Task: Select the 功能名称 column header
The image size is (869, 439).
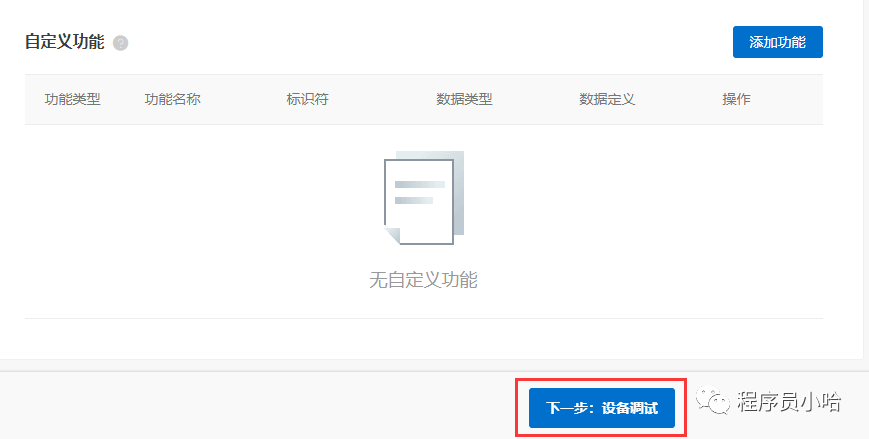Action: 173,100
